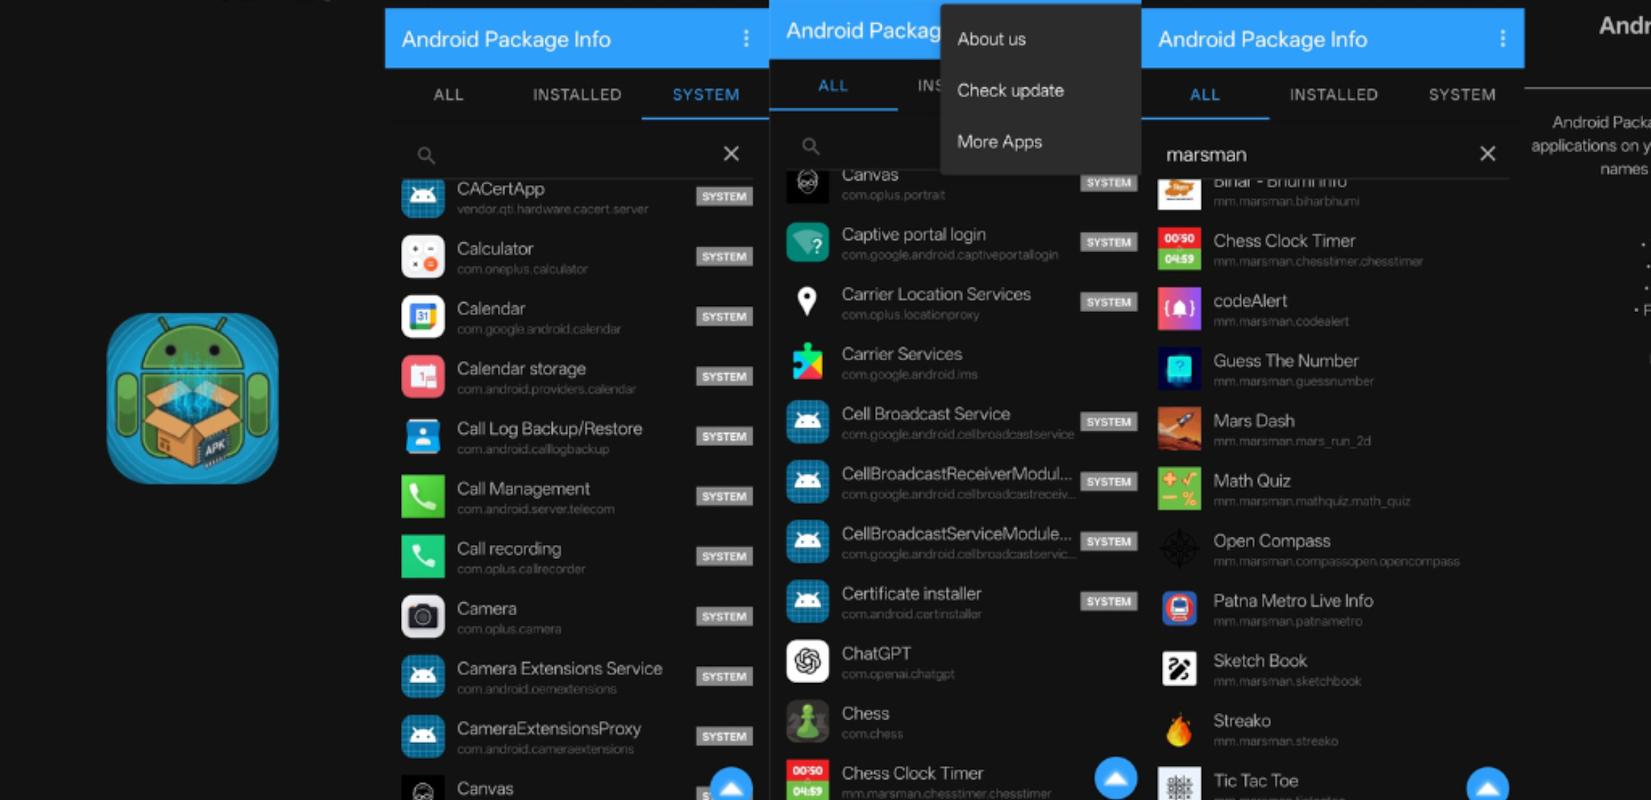Tap the Camera app icon
Viewport: 1651px width, 800px height.
[423, 617]
